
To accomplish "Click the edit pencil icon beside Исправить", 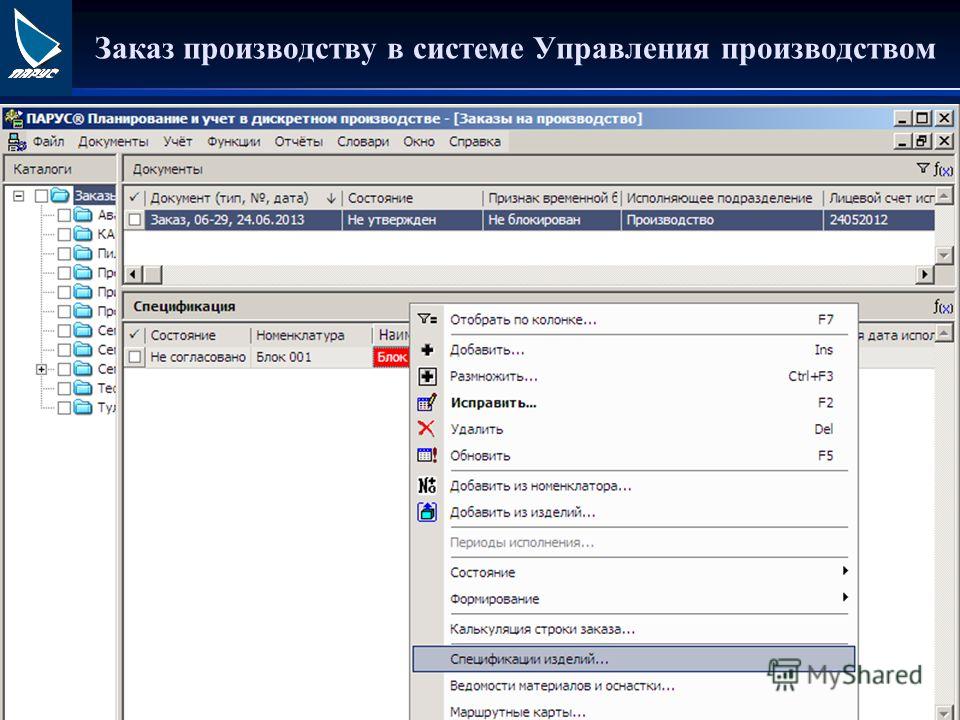I will [427, 402].
